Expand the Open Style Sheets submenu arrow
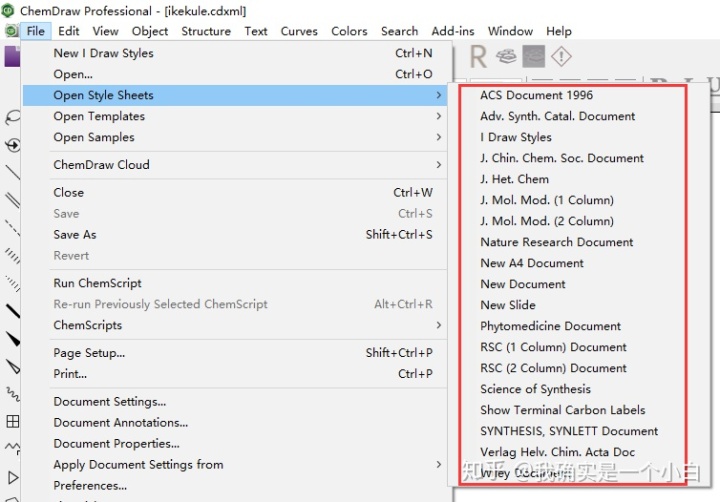The height and width of the screenshot is (502, 720). click(439, 95)
